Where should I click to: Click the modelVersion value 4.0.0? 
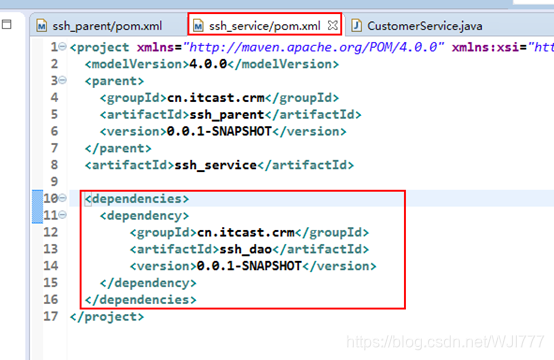(208, 64)
